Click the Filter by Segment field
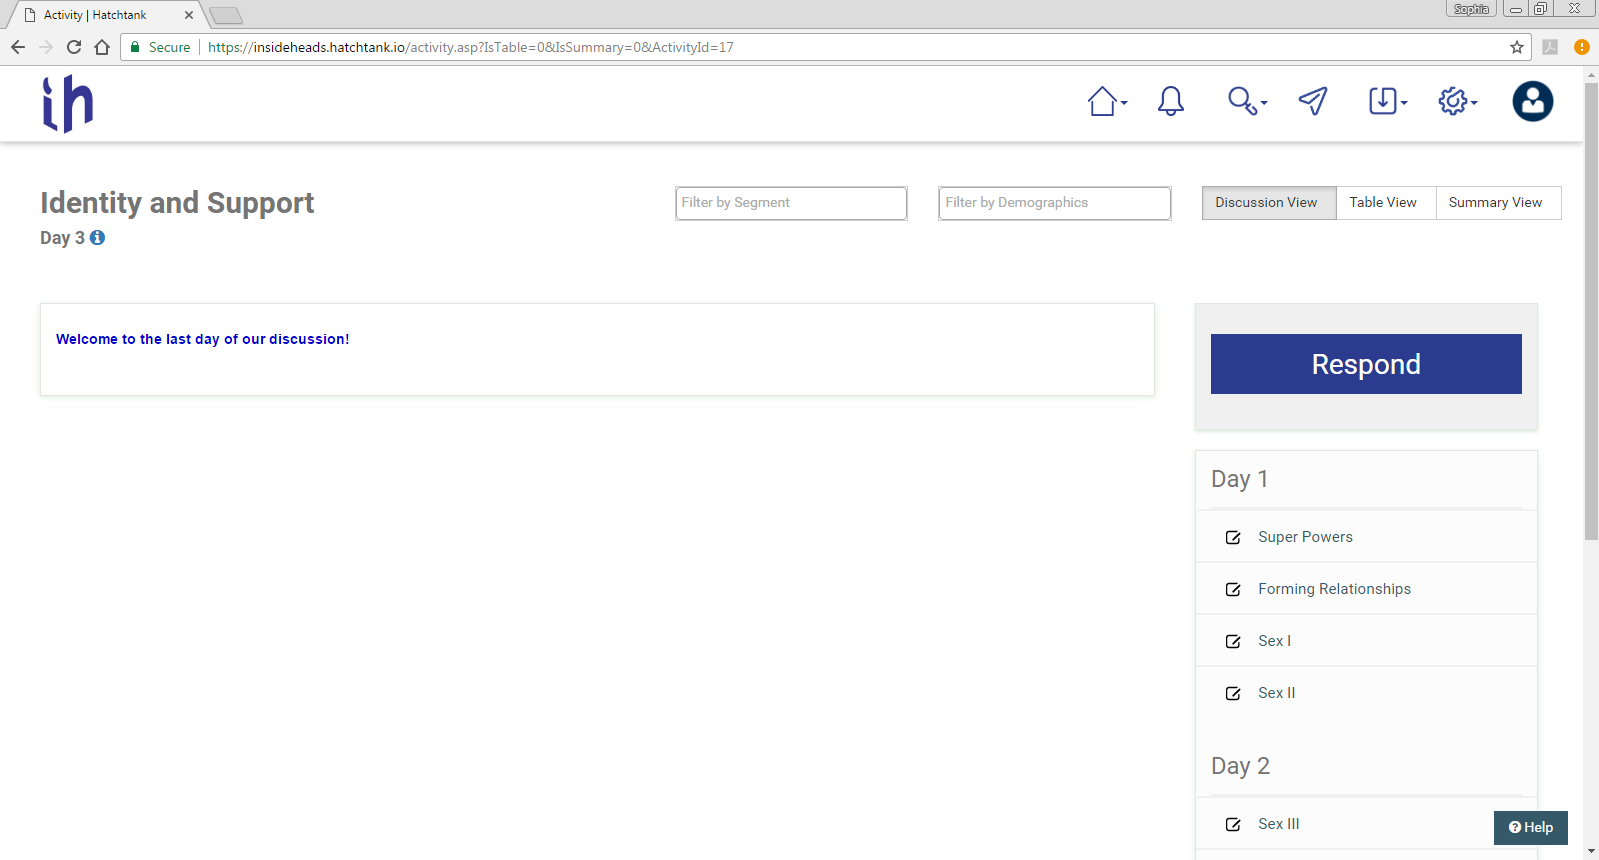The height and width of the screenshot is (860, 1599). tap(791, 203)
